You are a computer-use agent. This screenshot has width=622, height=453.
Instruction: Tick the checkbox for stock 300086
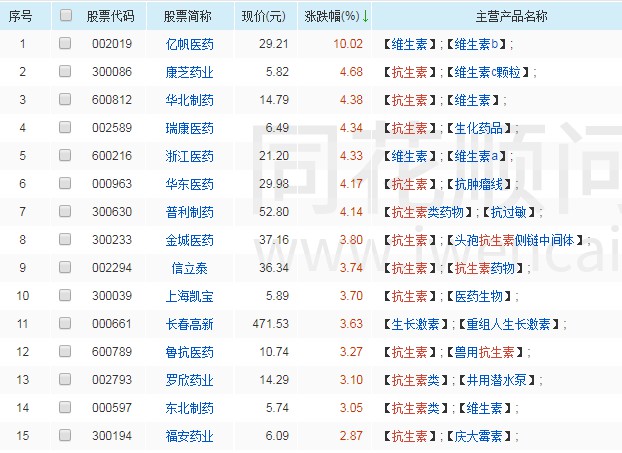[x=65, y=71]
